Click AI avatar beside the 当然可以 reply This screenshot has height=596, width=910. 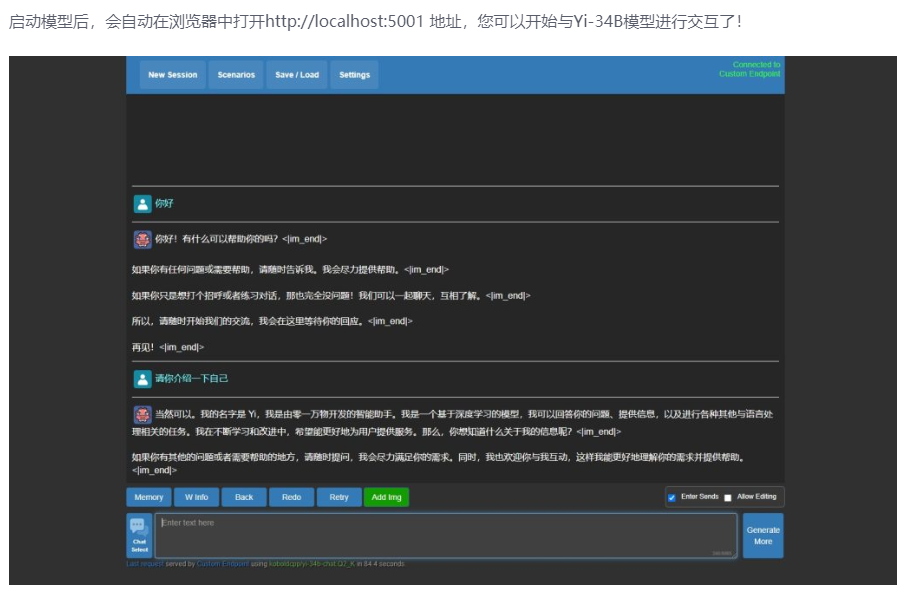142,414
